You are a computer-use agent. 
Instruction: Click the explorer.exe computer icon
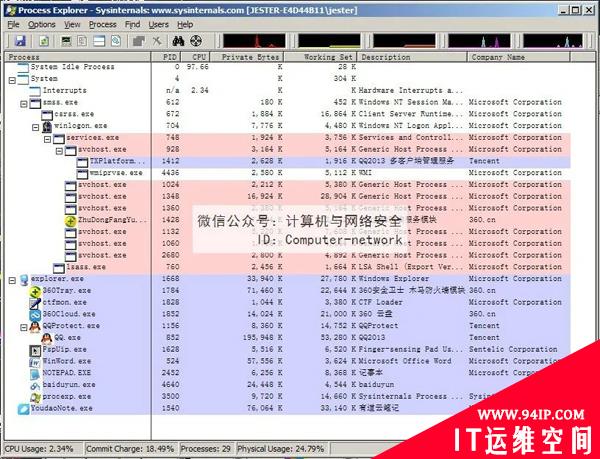23,280
